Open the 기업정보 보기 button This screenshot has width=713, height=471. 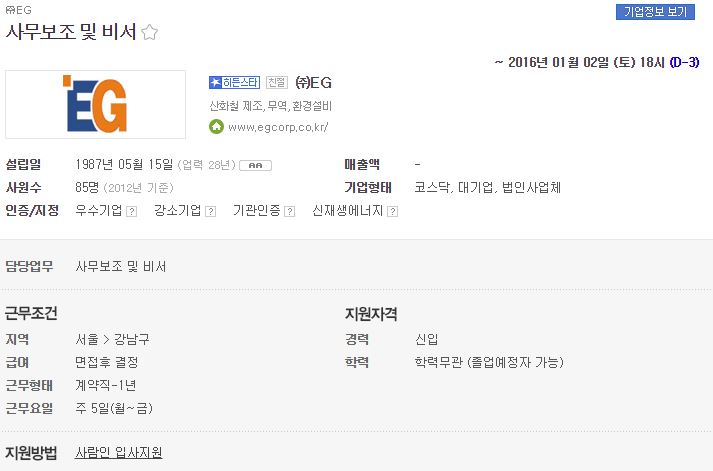655,12
